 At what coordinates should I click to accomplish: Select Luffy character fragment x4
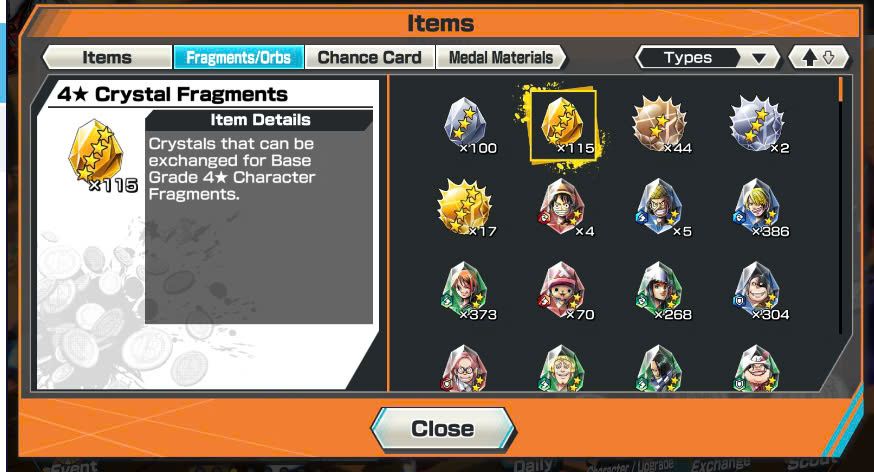click(x=563, y=207)
